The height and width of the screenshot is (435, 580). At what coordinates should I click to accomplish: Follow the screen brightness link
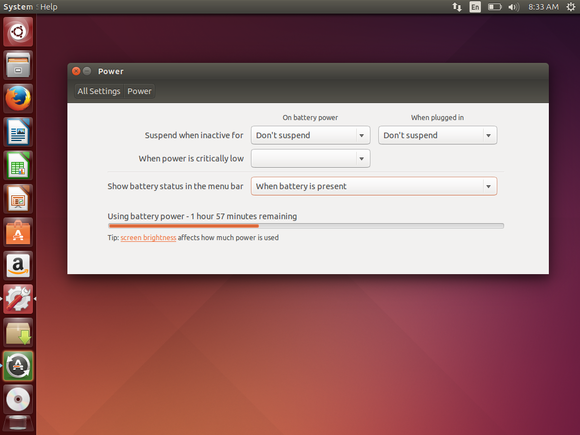(148, 237)
